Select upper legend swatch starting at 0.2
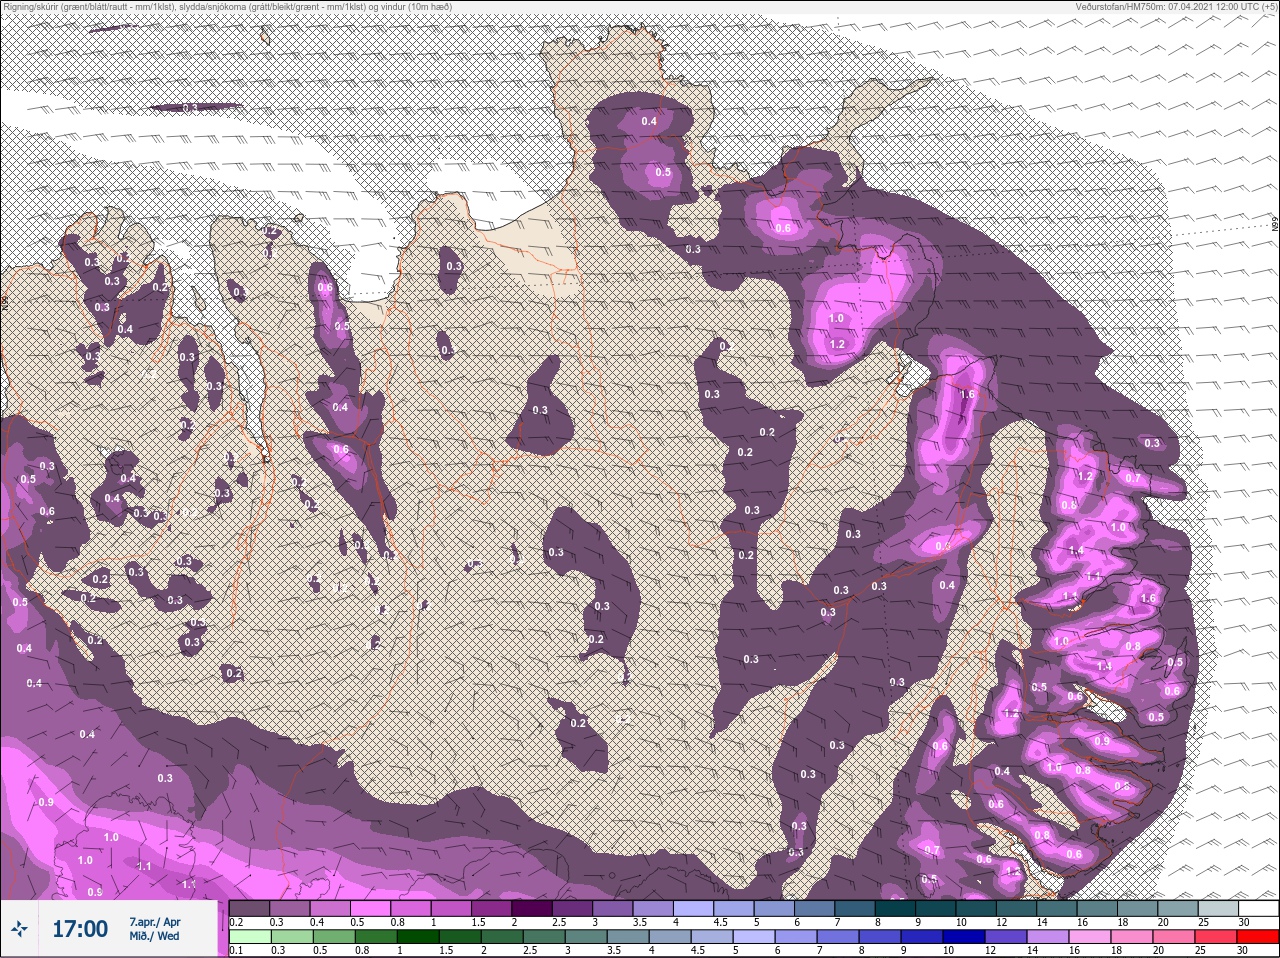 250,909
